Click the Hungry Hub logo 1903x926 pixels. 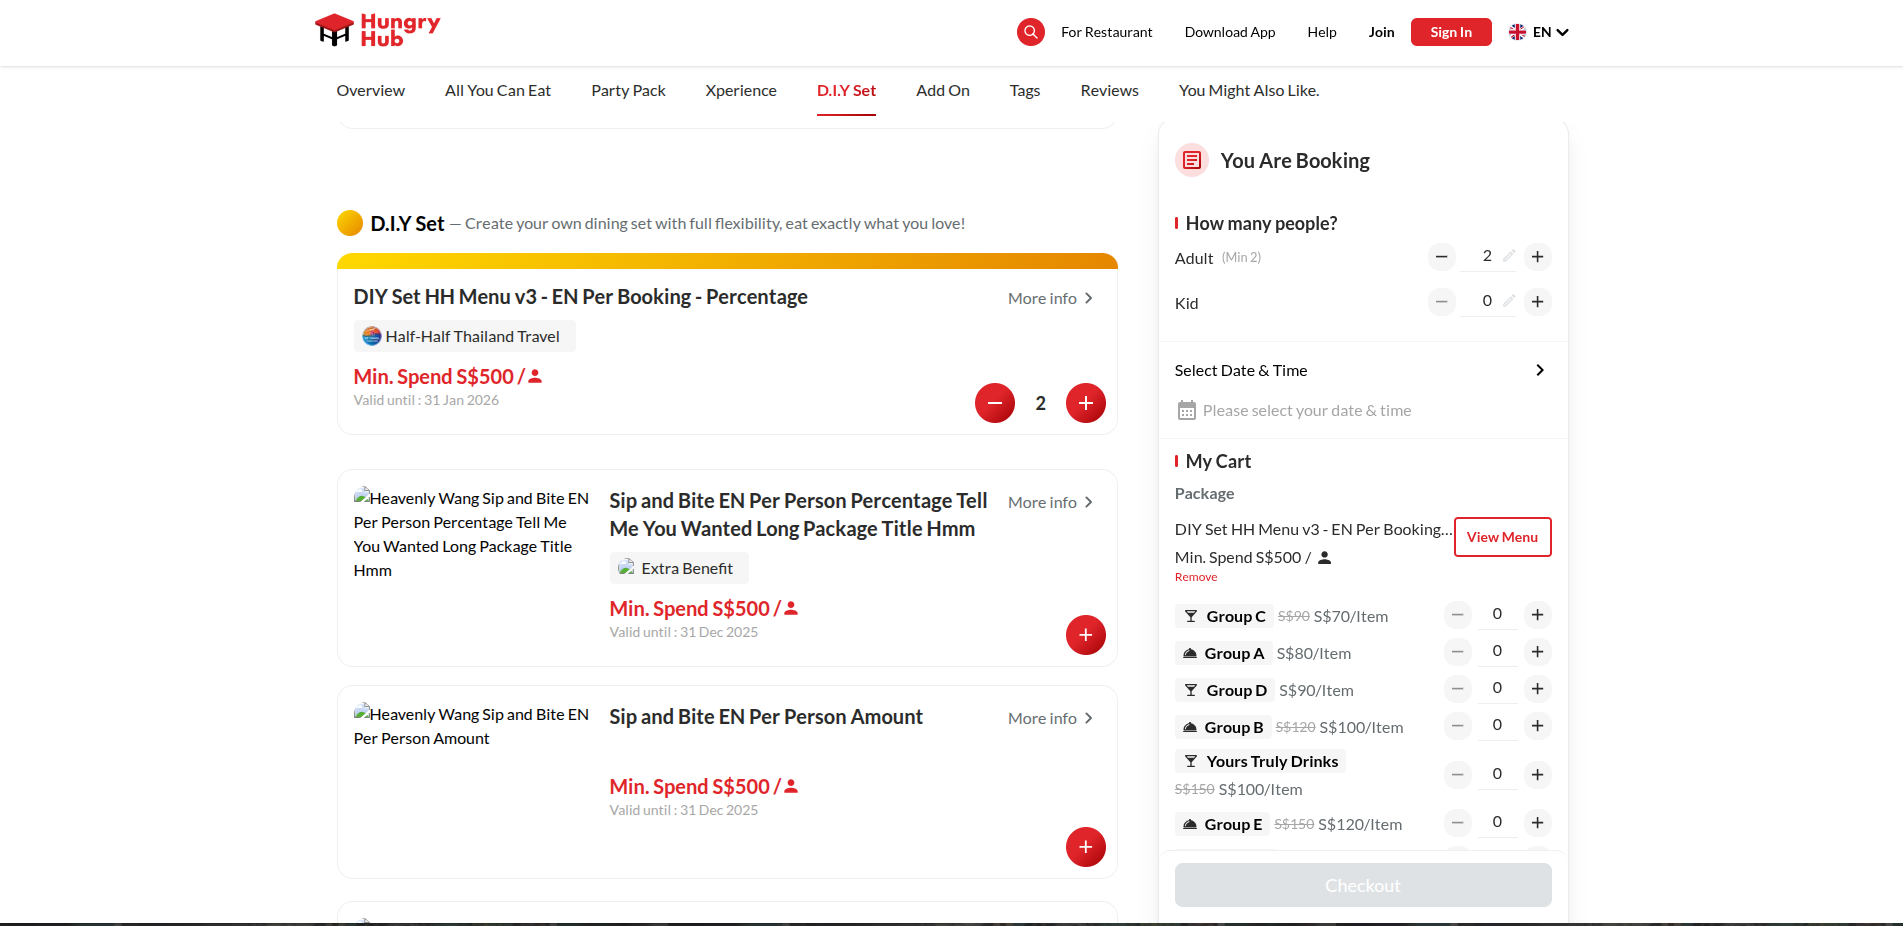[x=378, y=31]
